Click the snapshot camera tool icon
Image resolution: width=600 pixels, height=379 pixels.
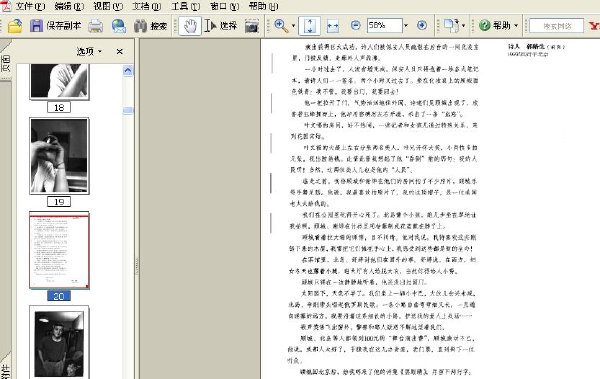tap(252, 26)
